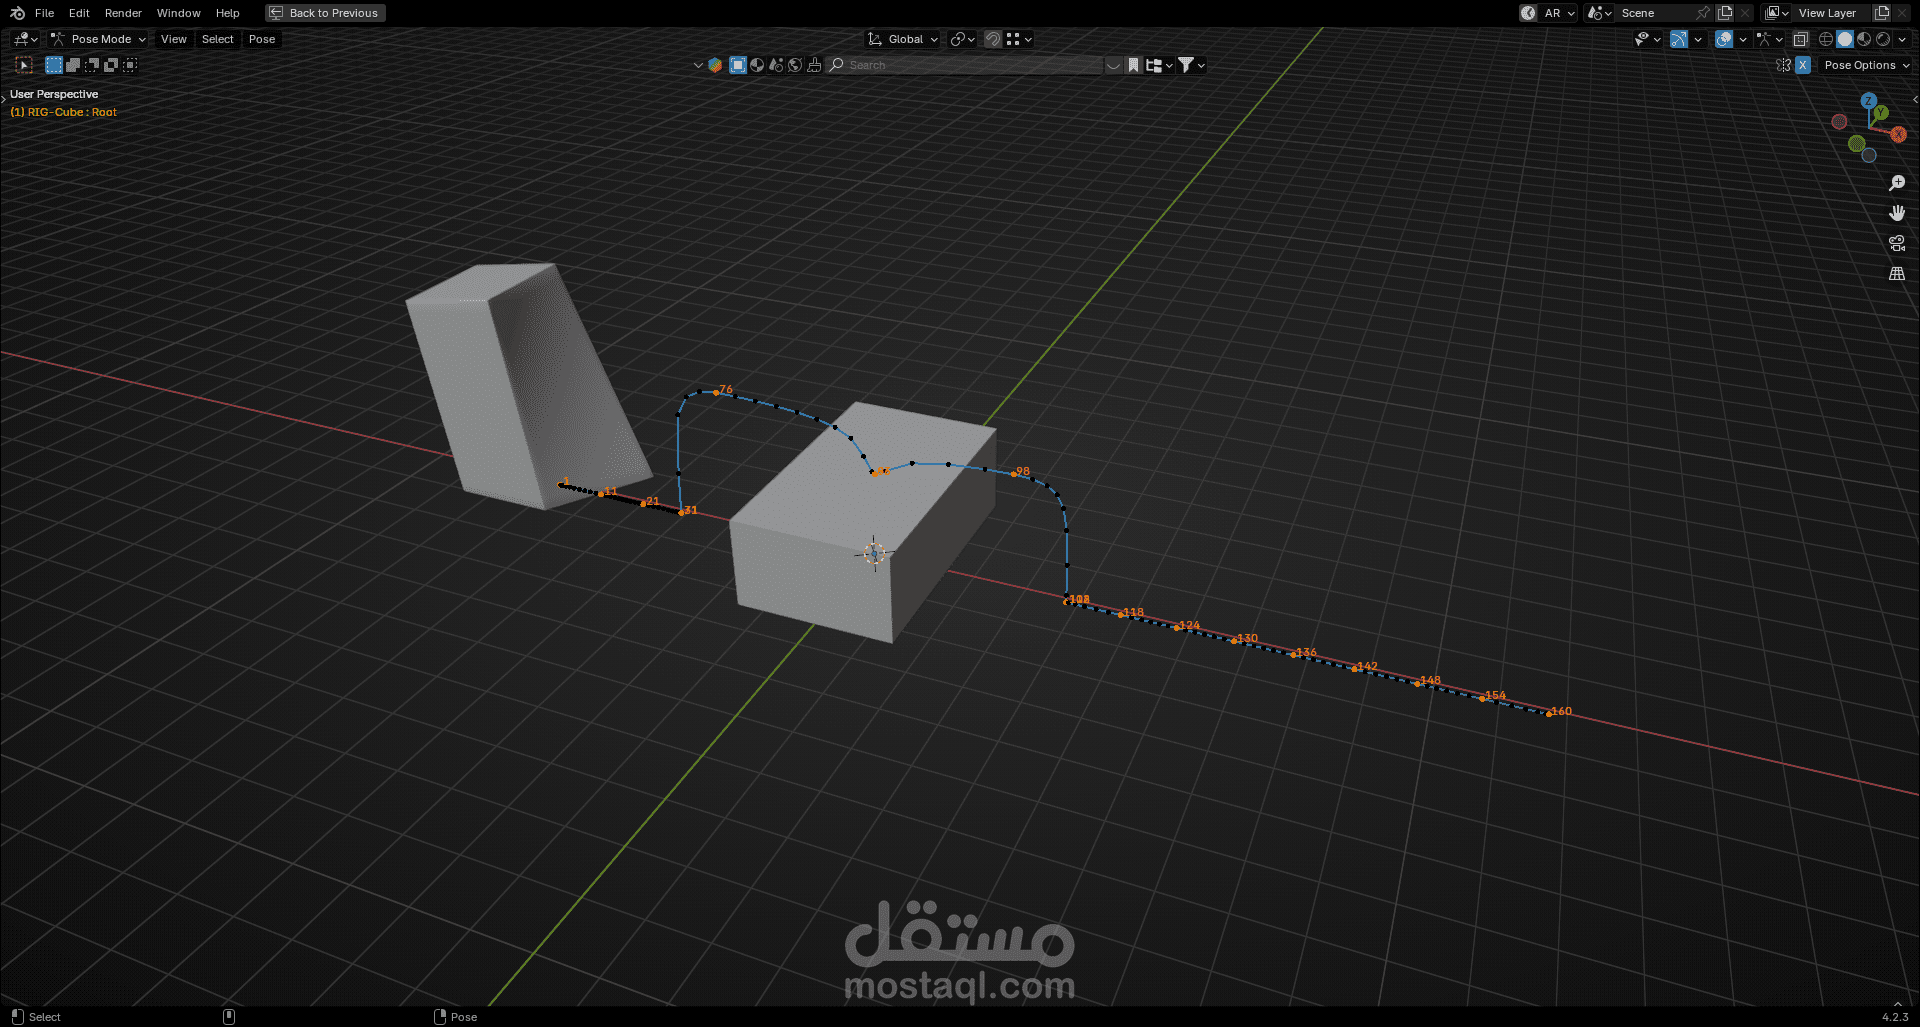Open the Global transform orientation dropdown
1920x1027 pixels.
click(x=901, y=39)
